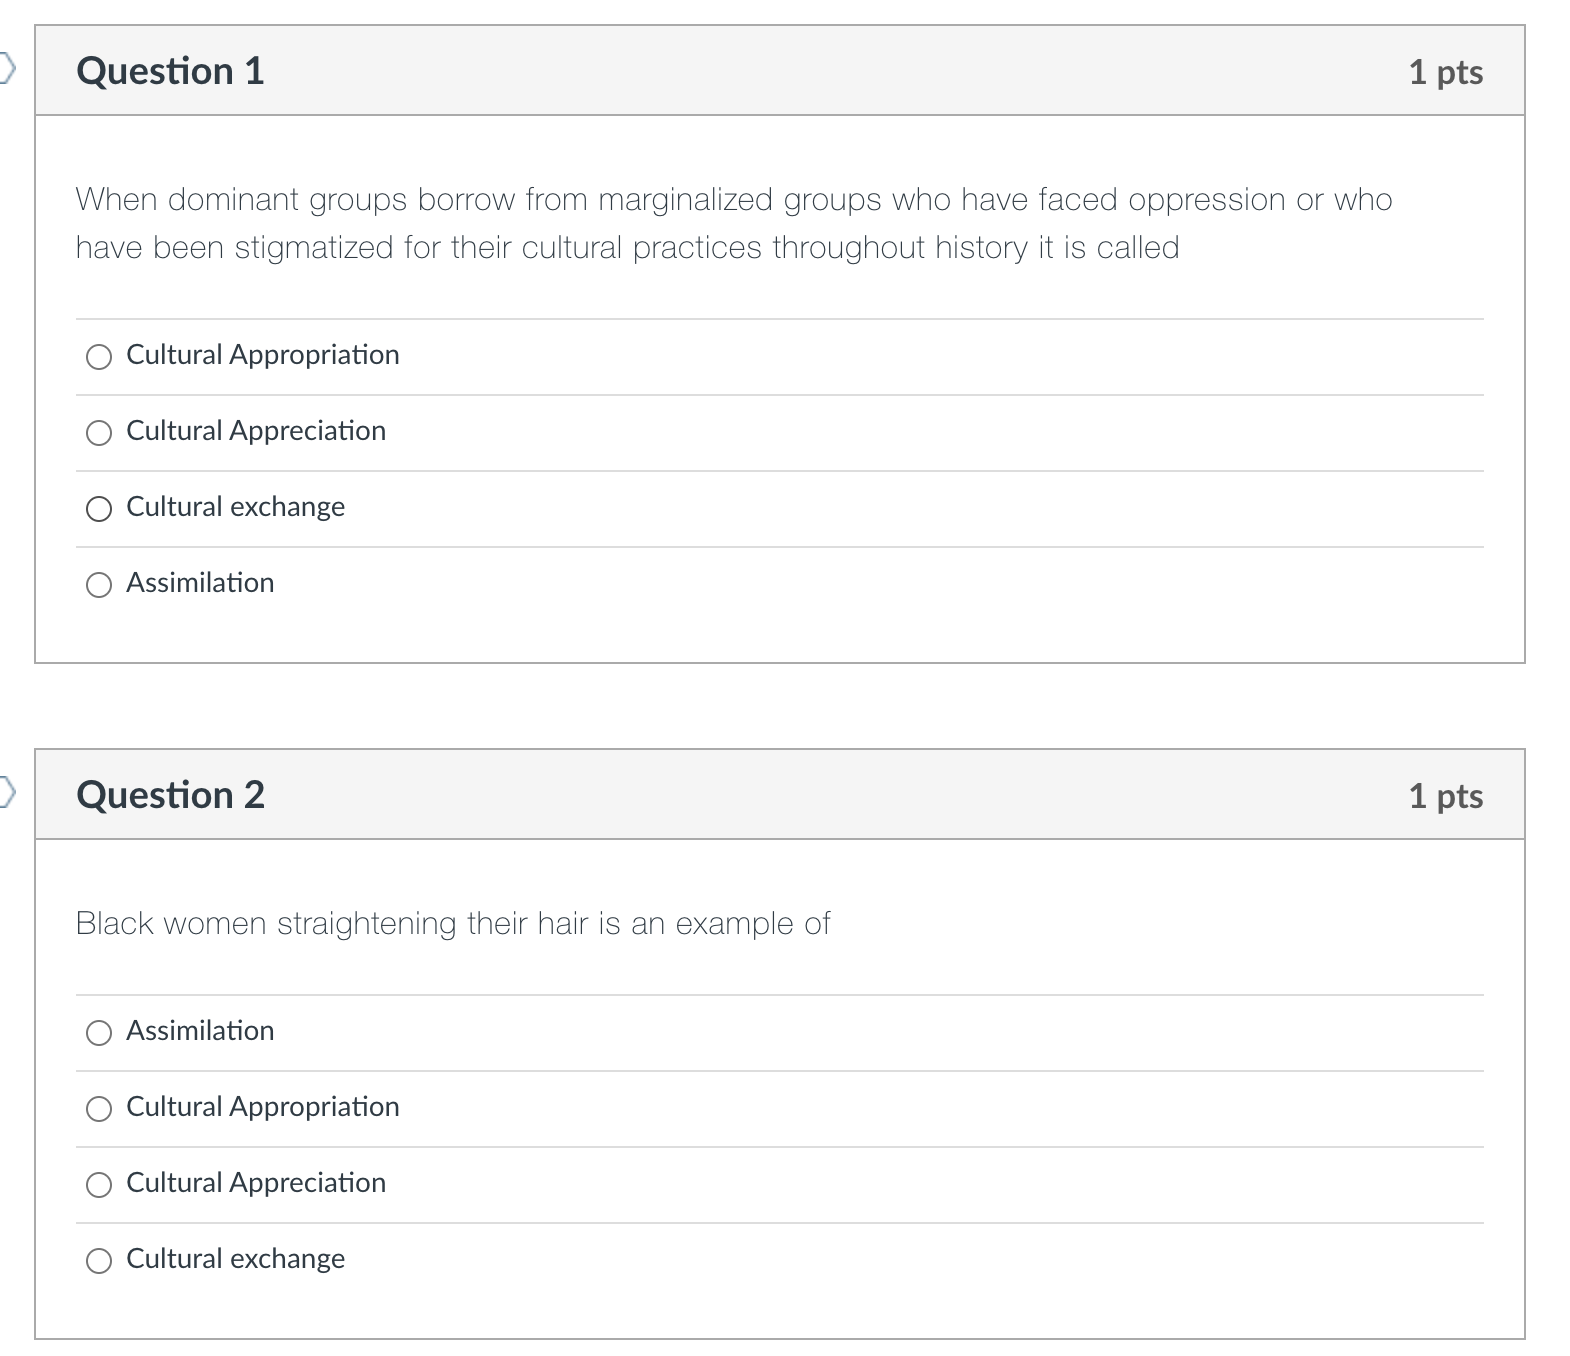
Task: Flag Question 1 using the flag icon
Action: tap(7, 70)
